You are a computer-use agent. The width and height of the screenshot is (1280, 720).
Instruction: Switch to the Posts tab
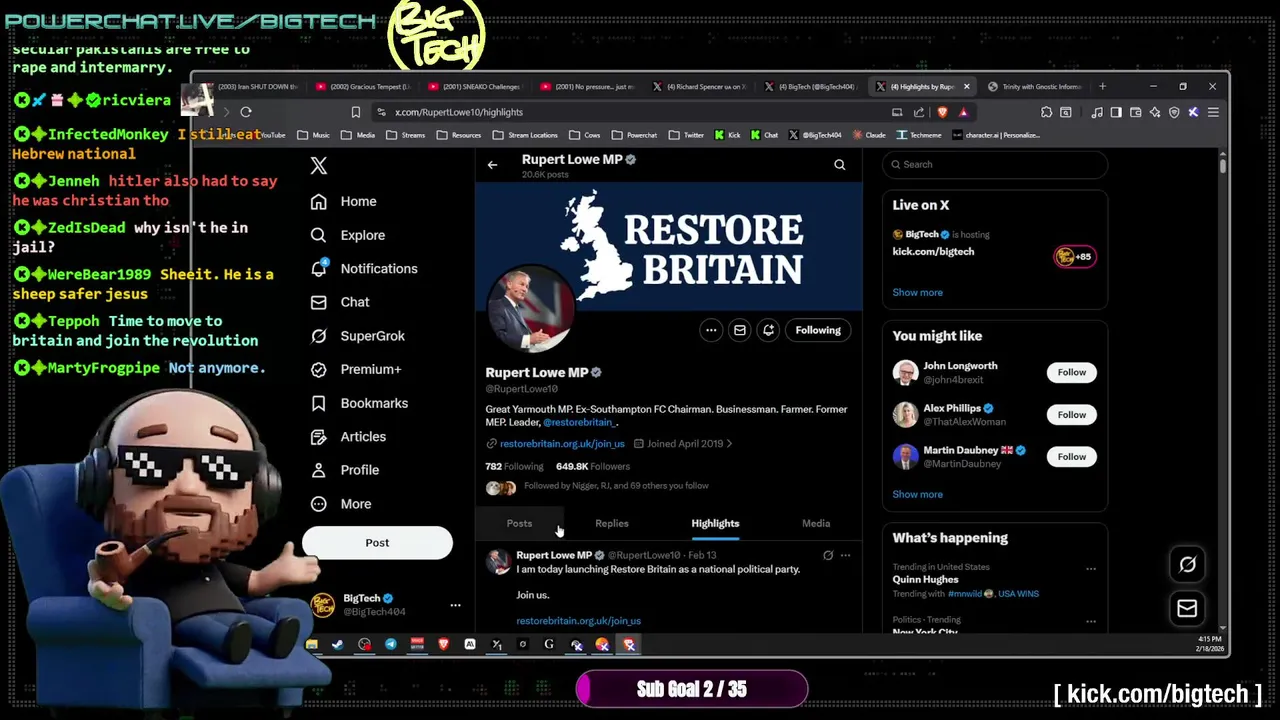[519, 524]
